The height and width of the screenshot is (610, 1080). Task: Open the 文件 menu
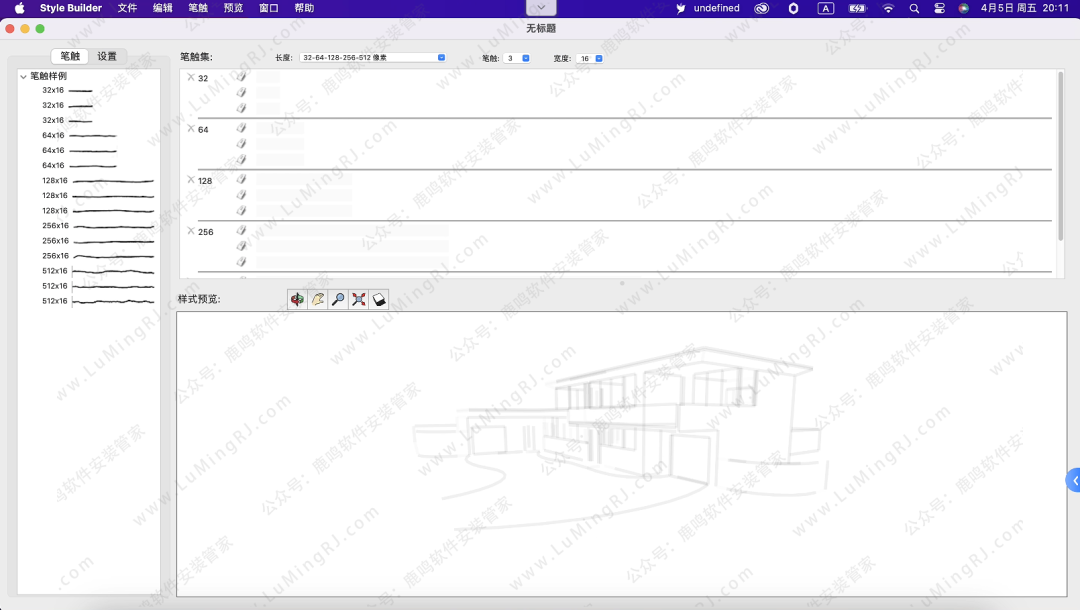click(x=127, y=8)
